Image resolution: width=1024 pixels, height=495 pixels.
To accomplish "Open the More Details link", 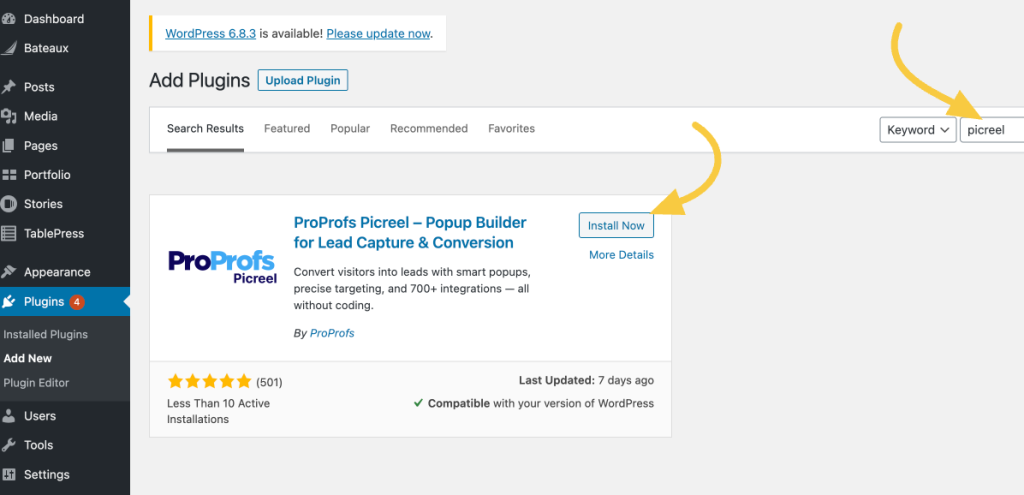I will (x=621, y=255).
